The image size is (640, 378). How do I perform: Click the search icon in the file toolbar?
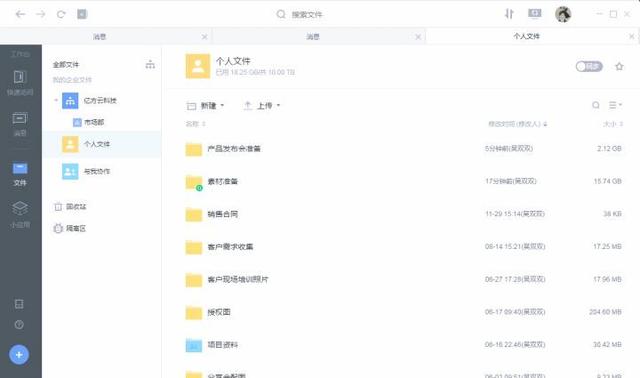pos(596,105)
